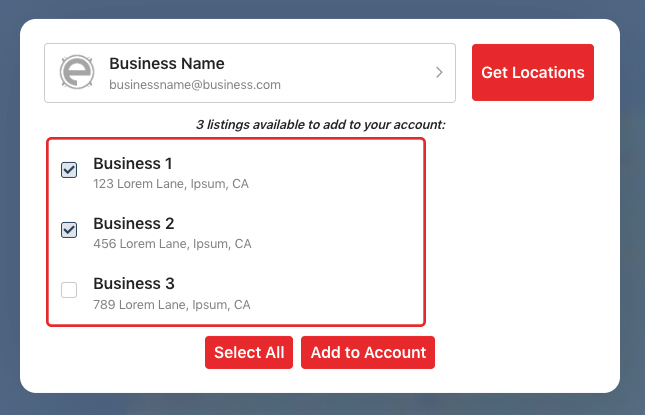Screen dimensions: 645x415
Task: Select the Business 1 listing title
Action: [132, 163]
